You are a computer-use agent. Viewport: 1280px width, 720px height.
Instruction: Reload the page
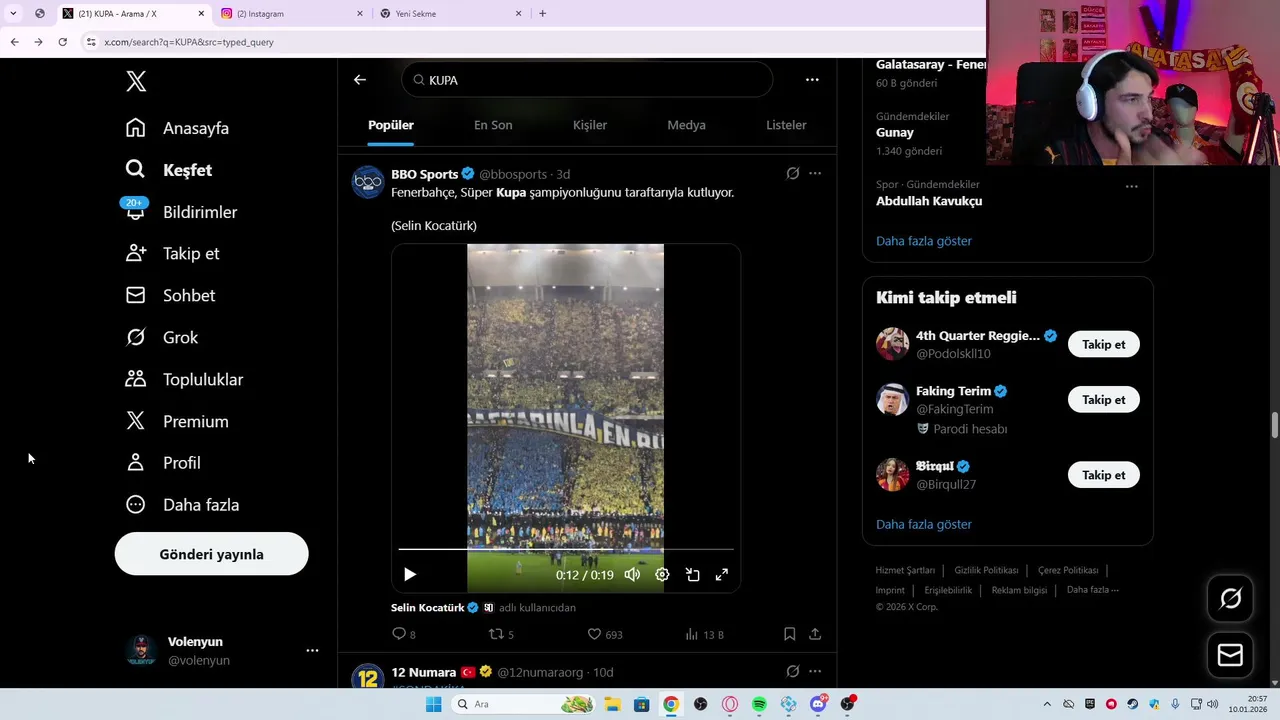coord(62,42)
